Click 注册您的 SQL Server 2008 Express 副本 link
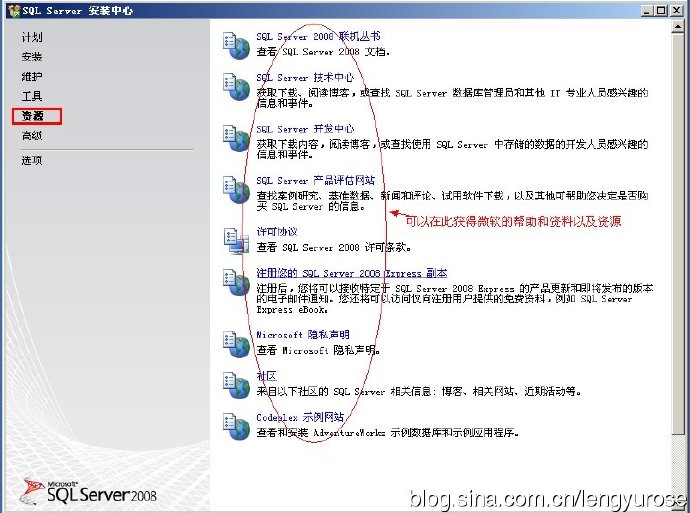Image resolution: width=690 pixels, height=513 pixels. (x=352, y=273)
